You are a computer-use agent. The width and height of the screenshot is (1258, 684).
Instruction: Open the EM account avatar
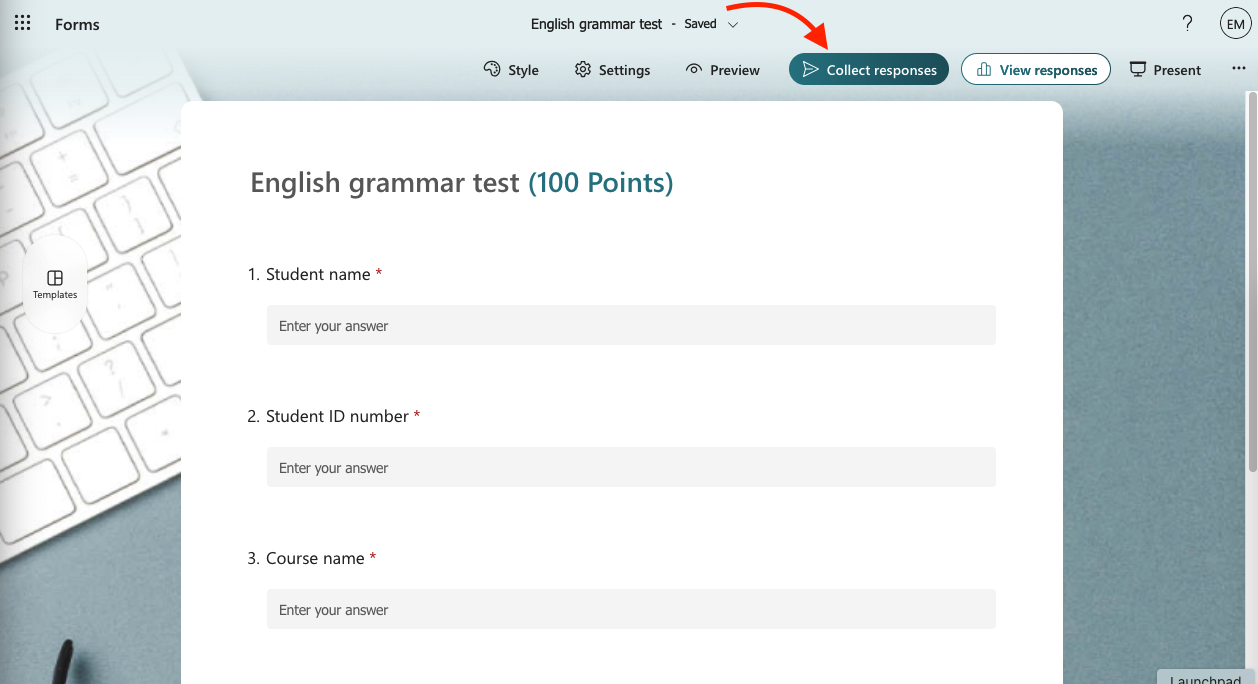click(1235, 24)
